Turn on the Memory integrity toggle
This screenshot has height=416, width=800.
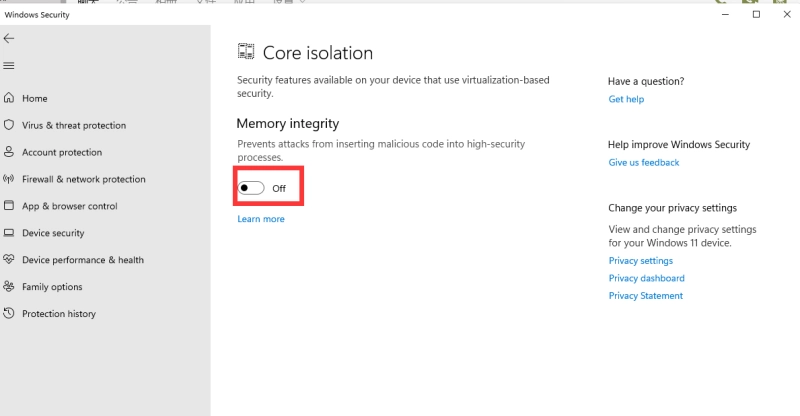(251, 188)
